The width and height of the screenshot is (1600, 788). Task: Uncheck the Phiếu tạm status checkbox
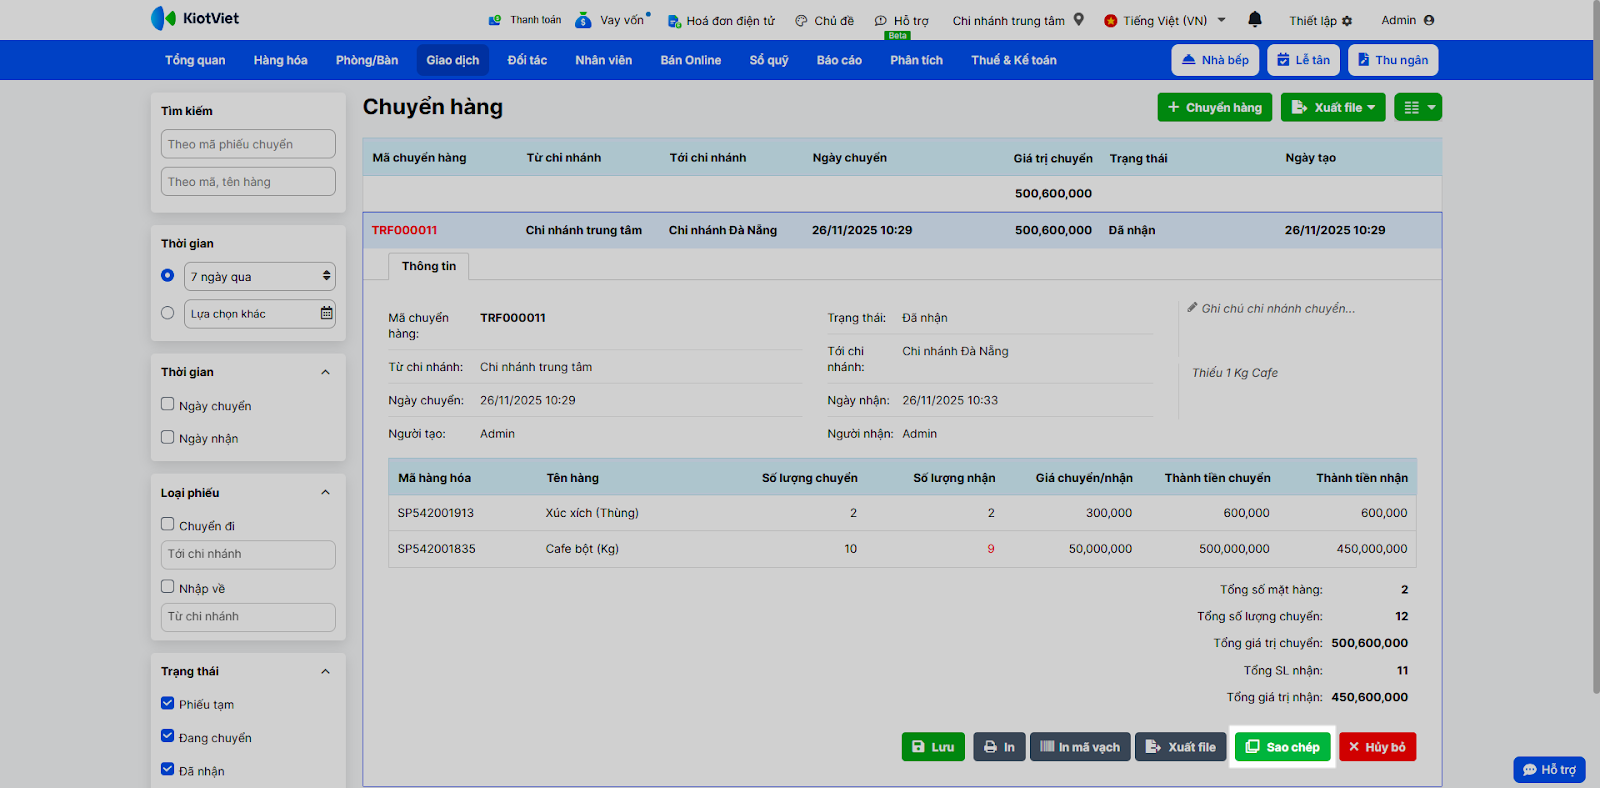pos(168,703)
